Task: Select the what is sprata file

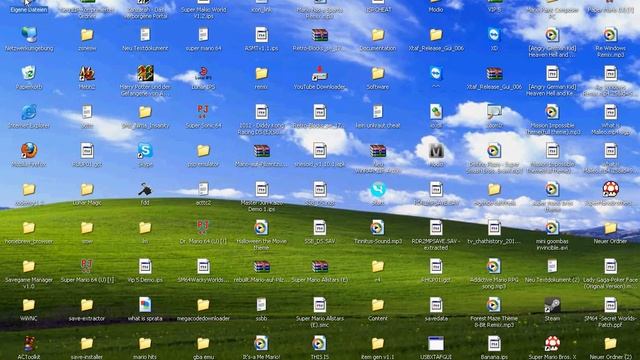Action: [x=145, y=305]
